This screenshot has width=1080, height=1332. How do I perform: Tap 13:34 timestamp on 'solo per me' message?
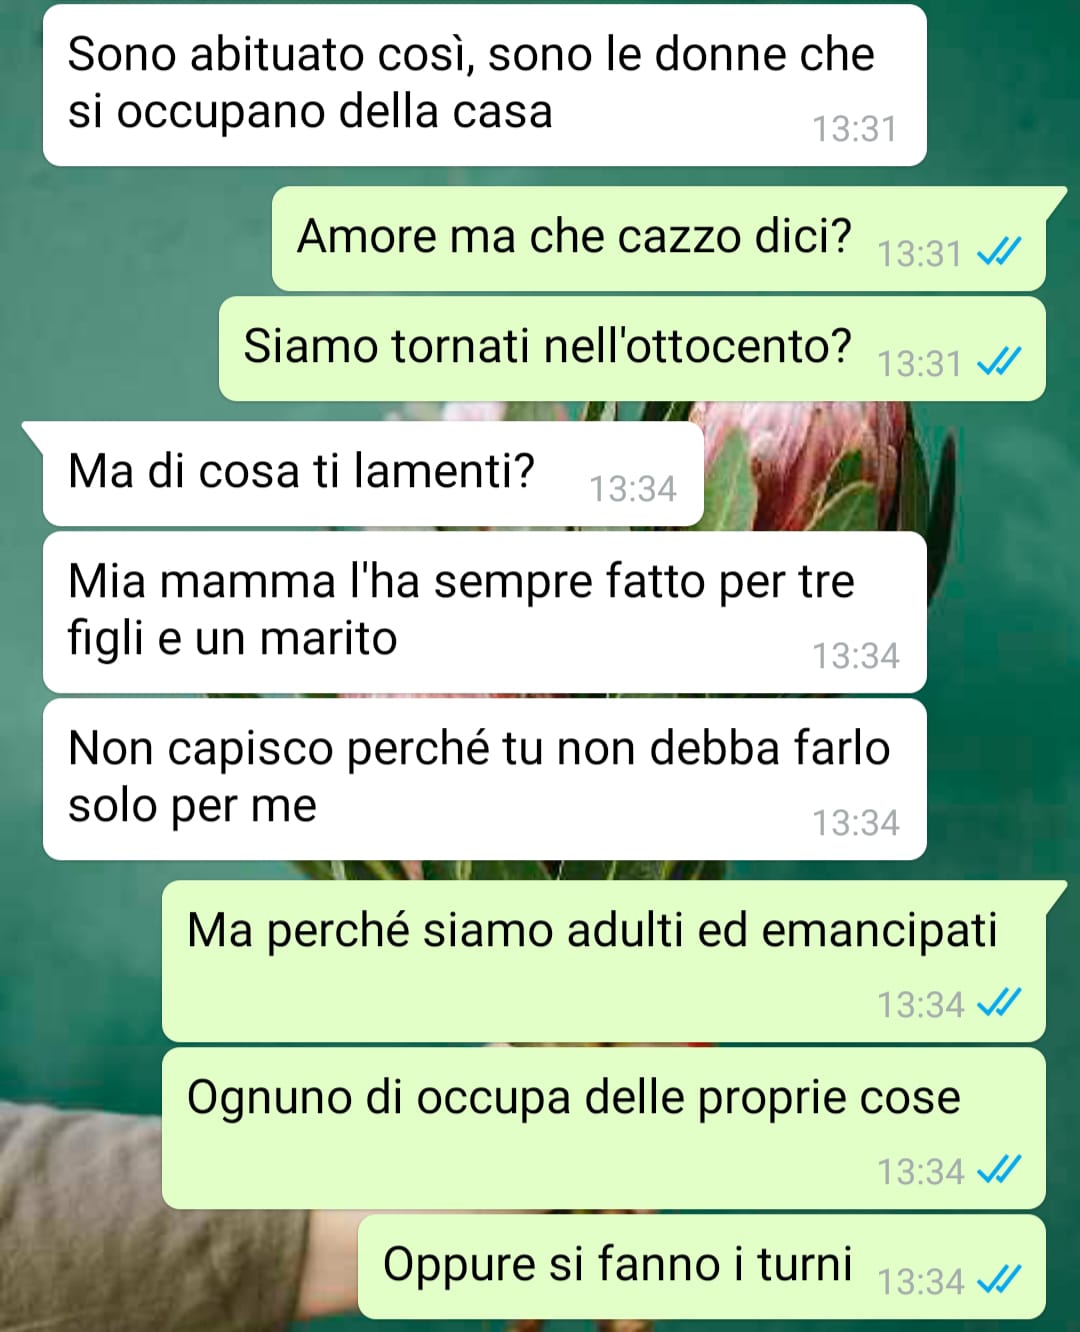(x=855, y=823)
